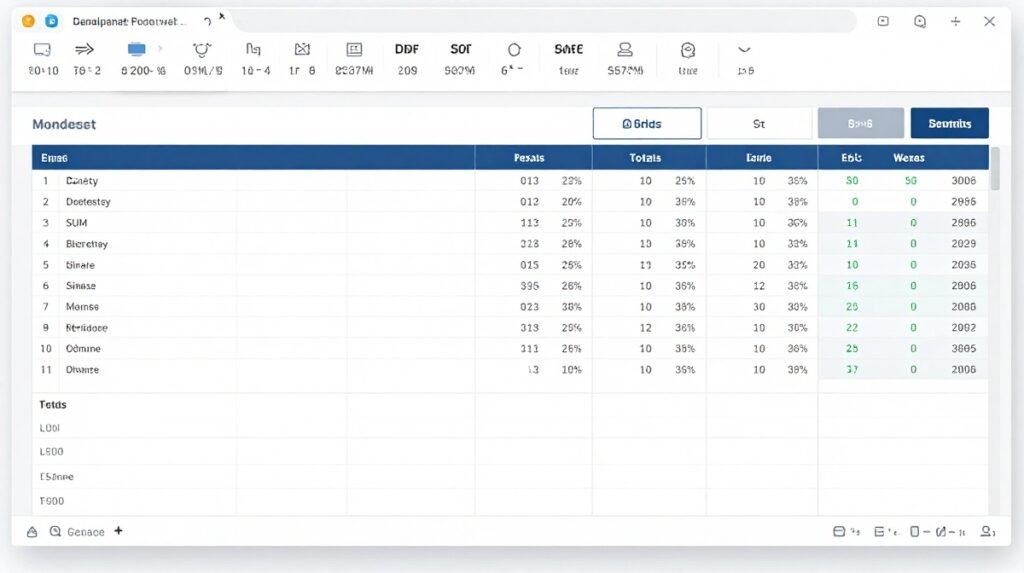Click the double-arrow icon in the toolbar
Screen dimensions: 1024x573
(84, 50)
